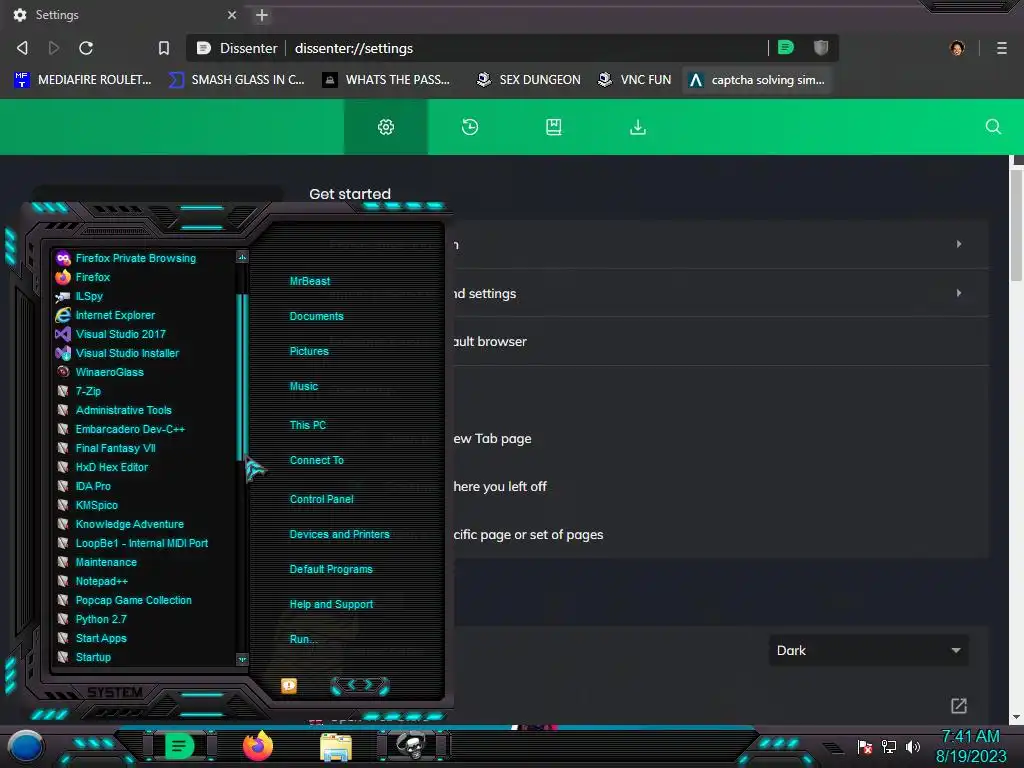Click the network tray icon
This screenshot has height=768, width=1024.
(x=889, y=746)
